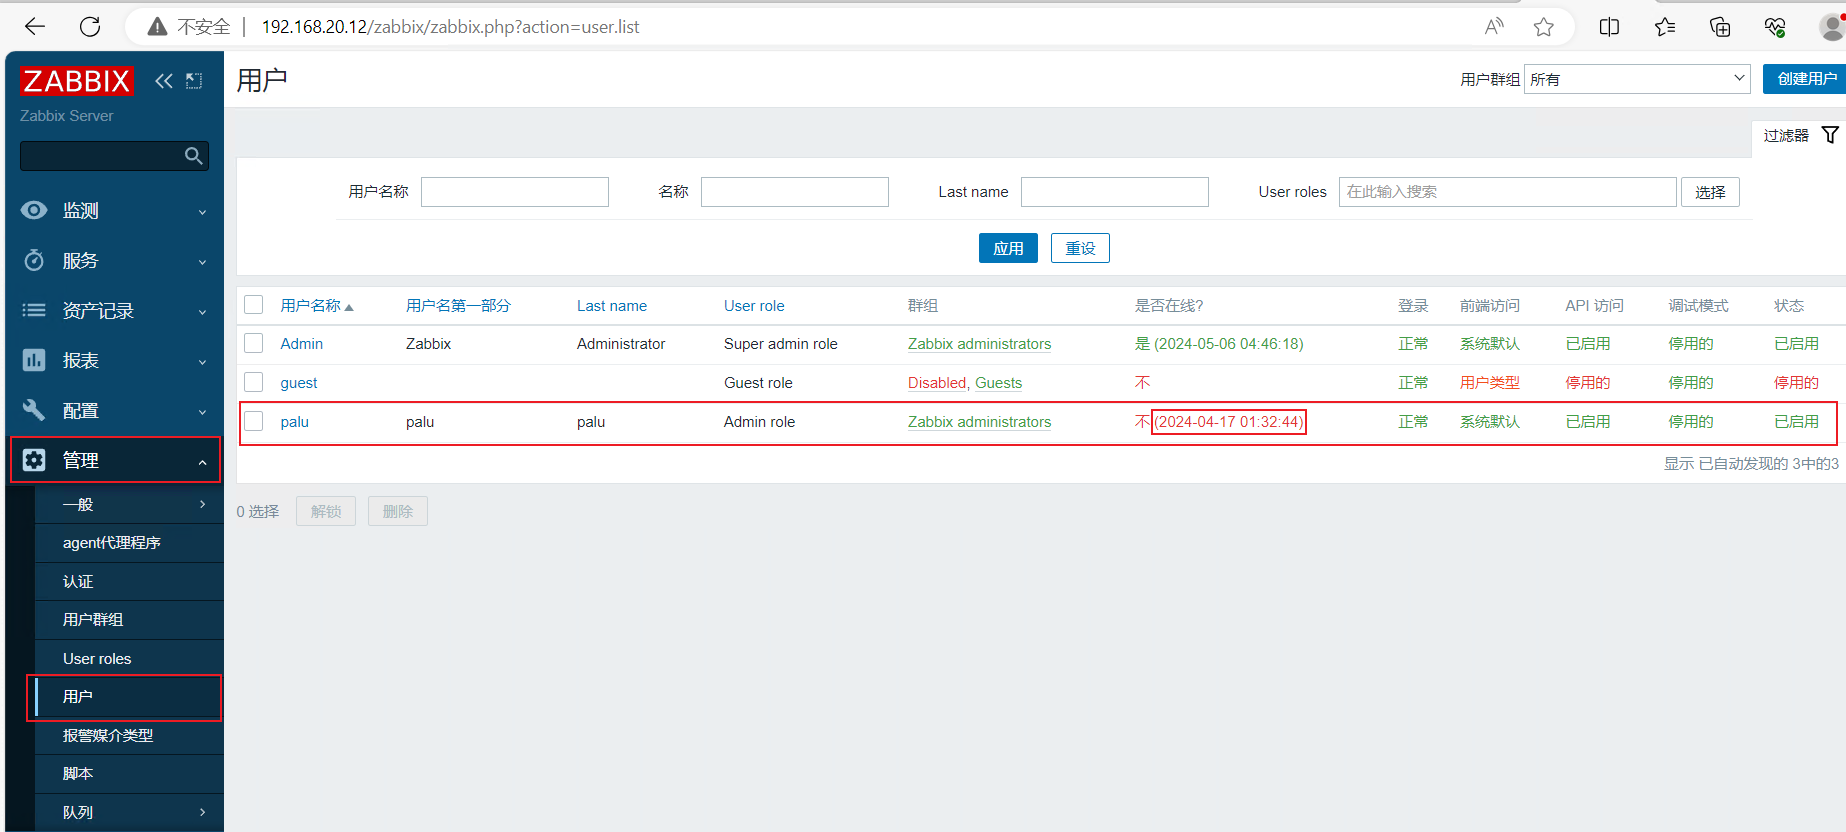This screenshot has height=832, width=1846.
Task: Open the agent代理程序 menu item
Action: point(129,542)
